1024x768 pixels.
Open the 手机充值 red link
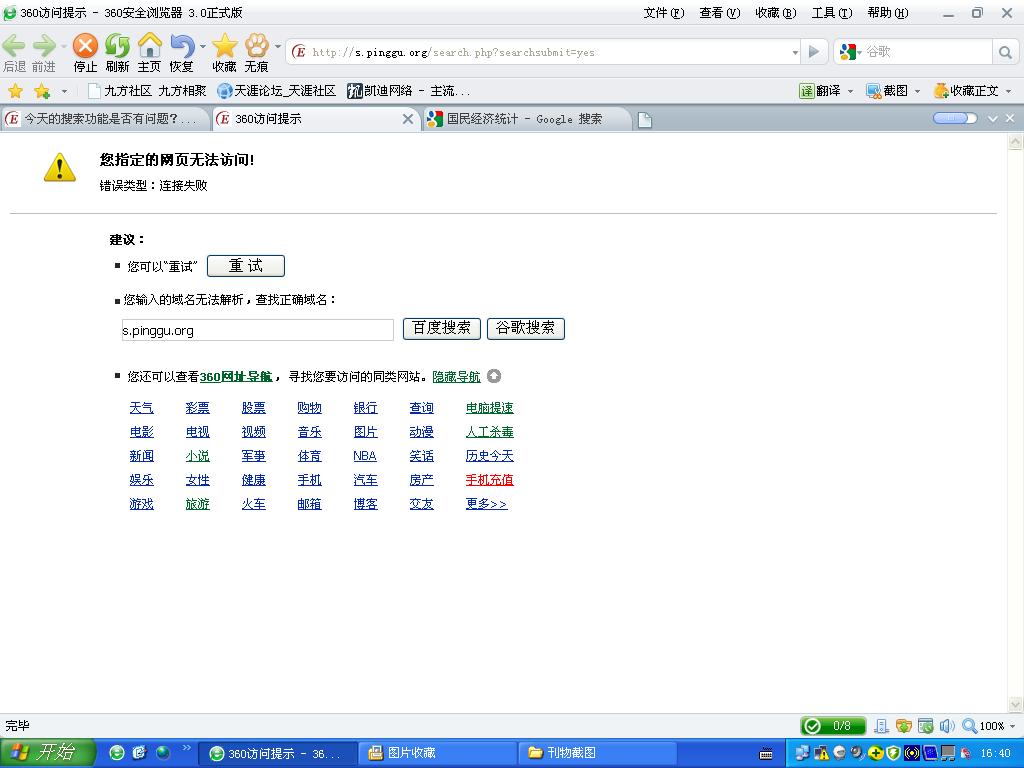click(490, 480)
